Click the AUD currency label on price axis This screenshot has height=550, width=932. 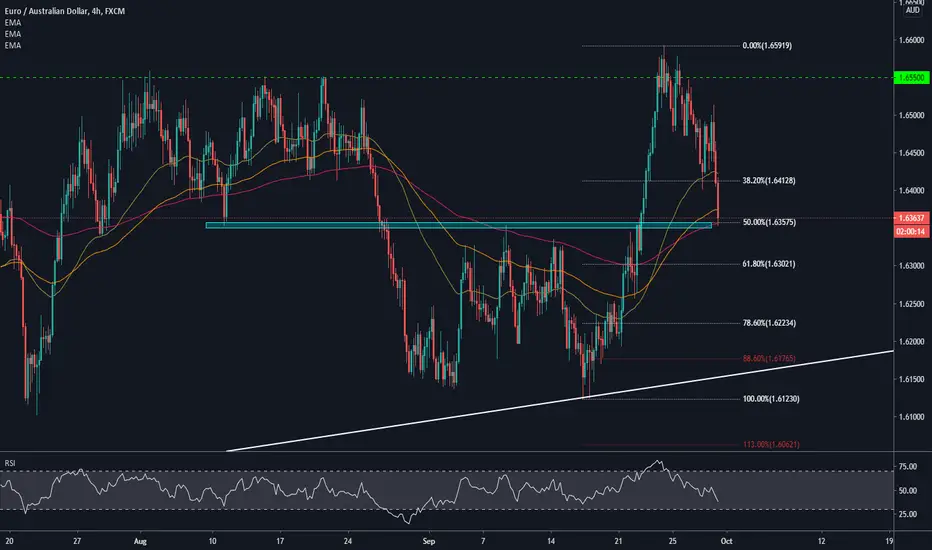point(912,10)
